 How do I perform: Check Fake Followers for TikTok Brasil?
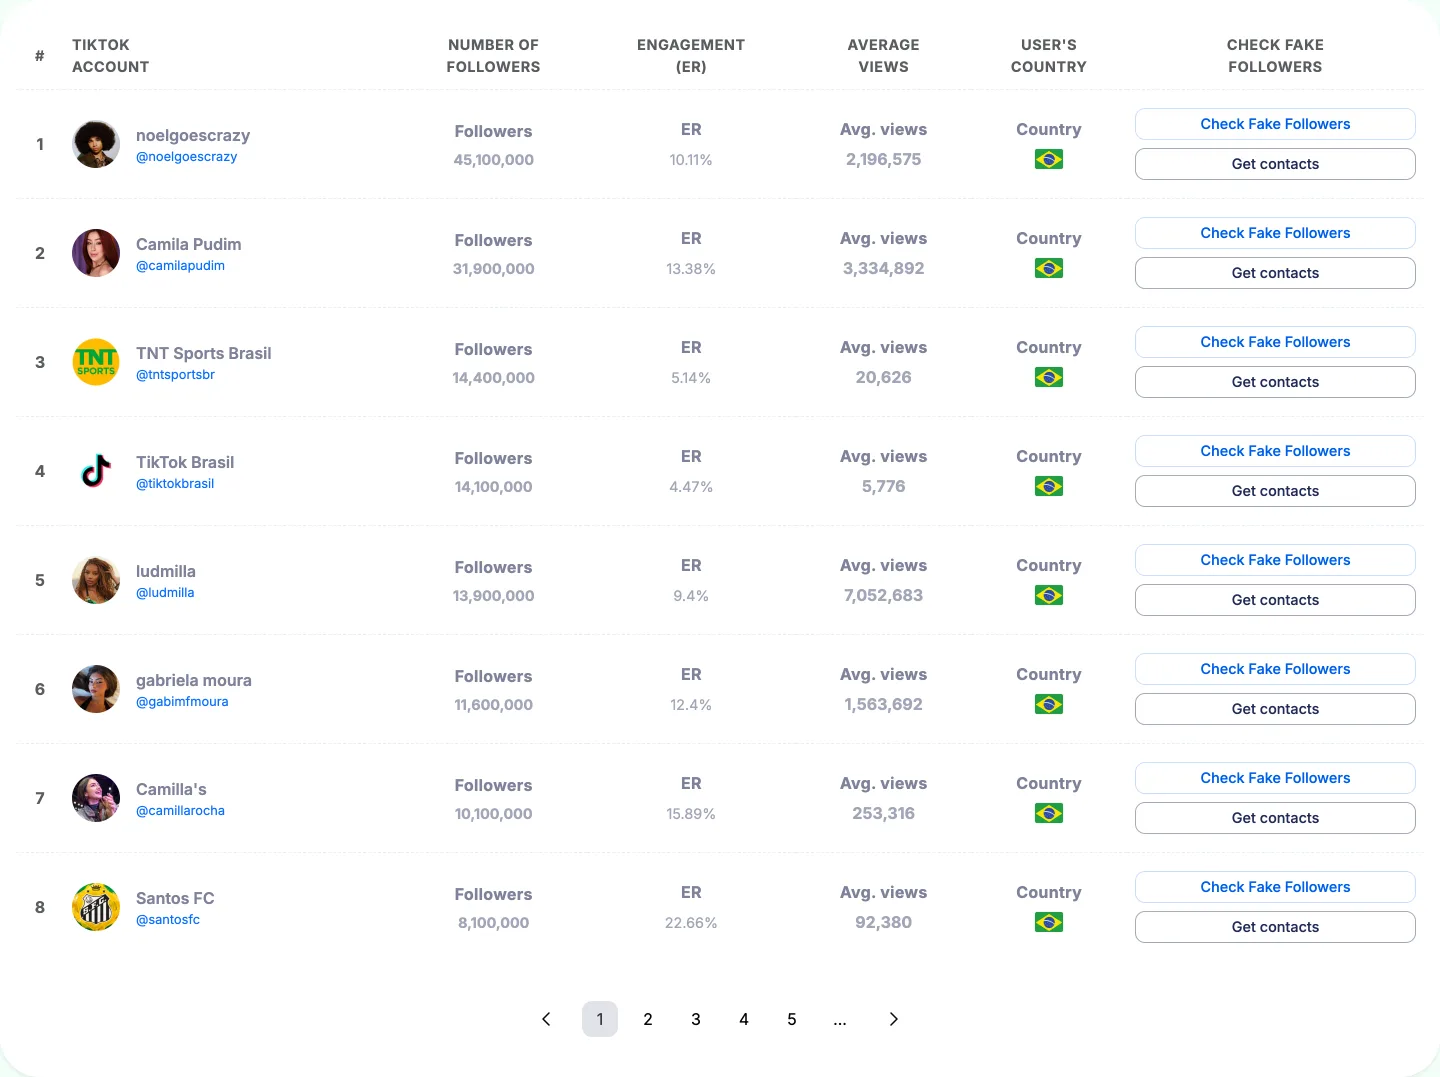(x=1275, y=451)
